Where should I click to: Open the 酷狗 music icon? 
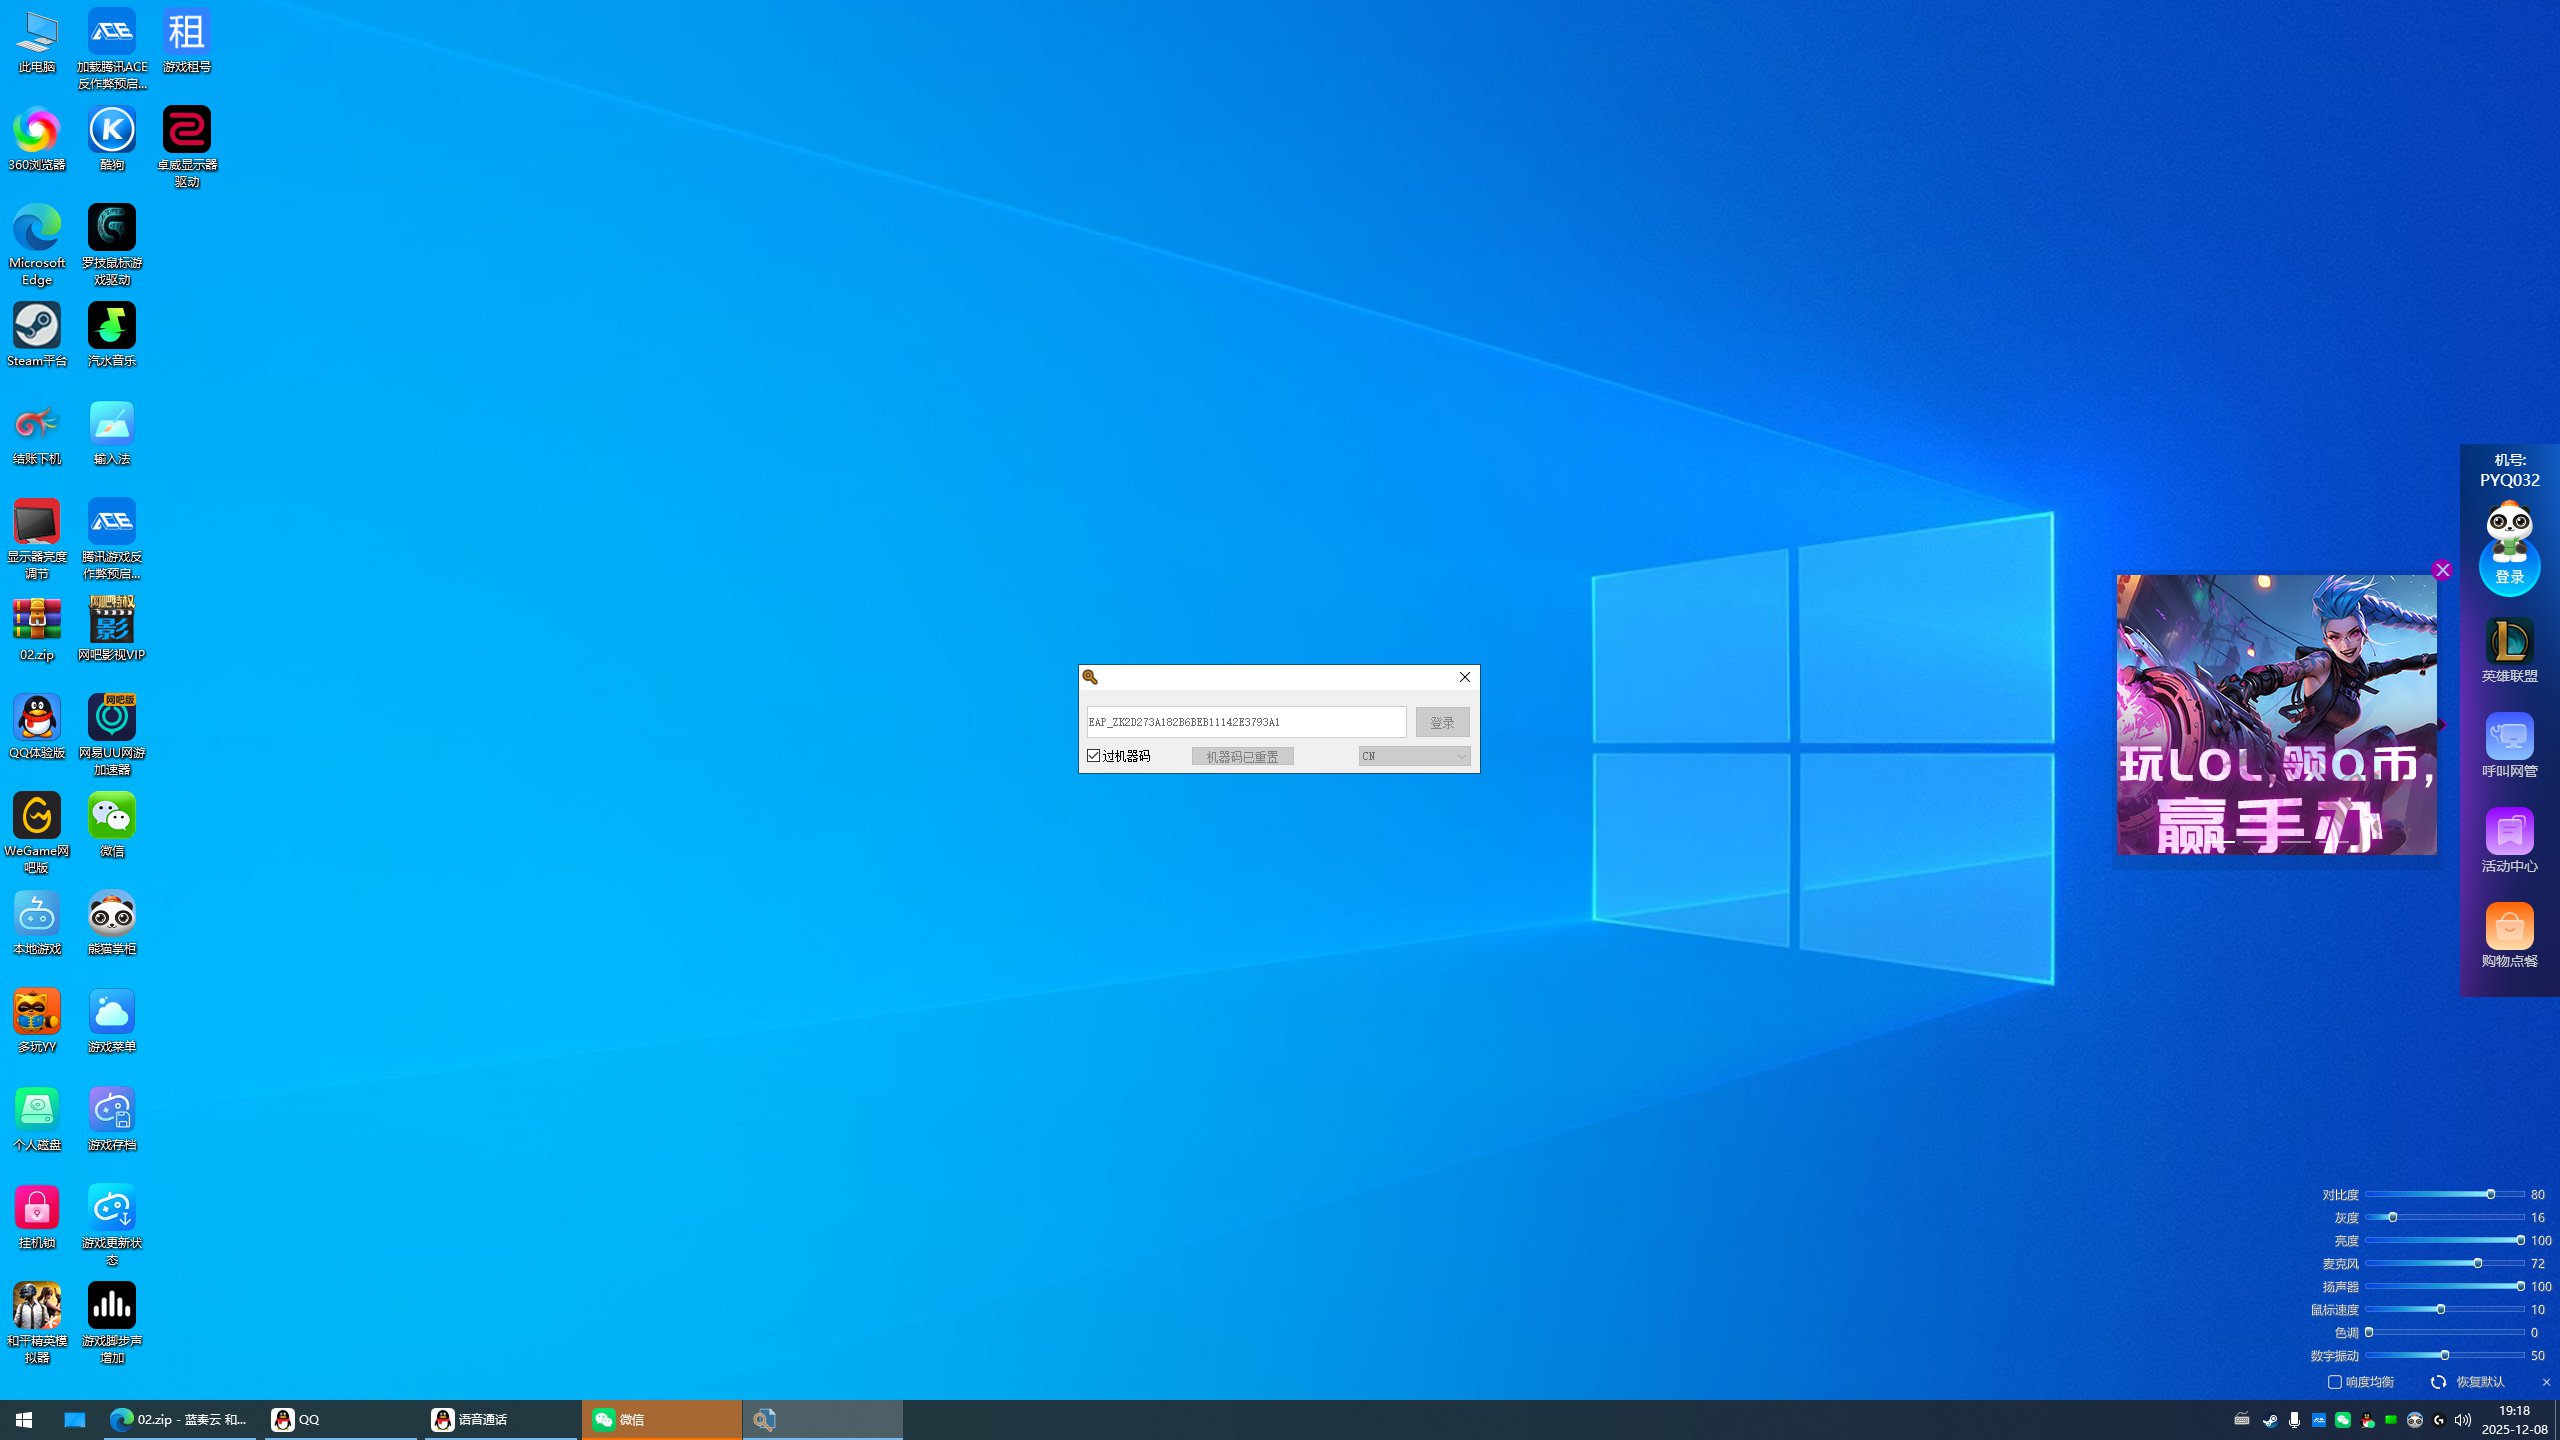click(x=111, y=131)
